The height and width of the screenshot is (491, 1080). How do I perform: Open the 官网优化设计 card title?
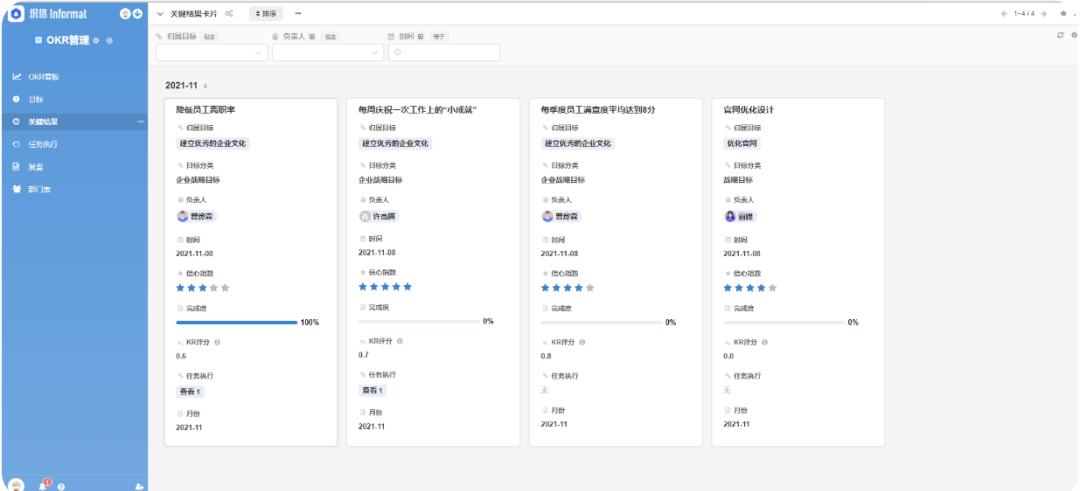pos(748,109)
